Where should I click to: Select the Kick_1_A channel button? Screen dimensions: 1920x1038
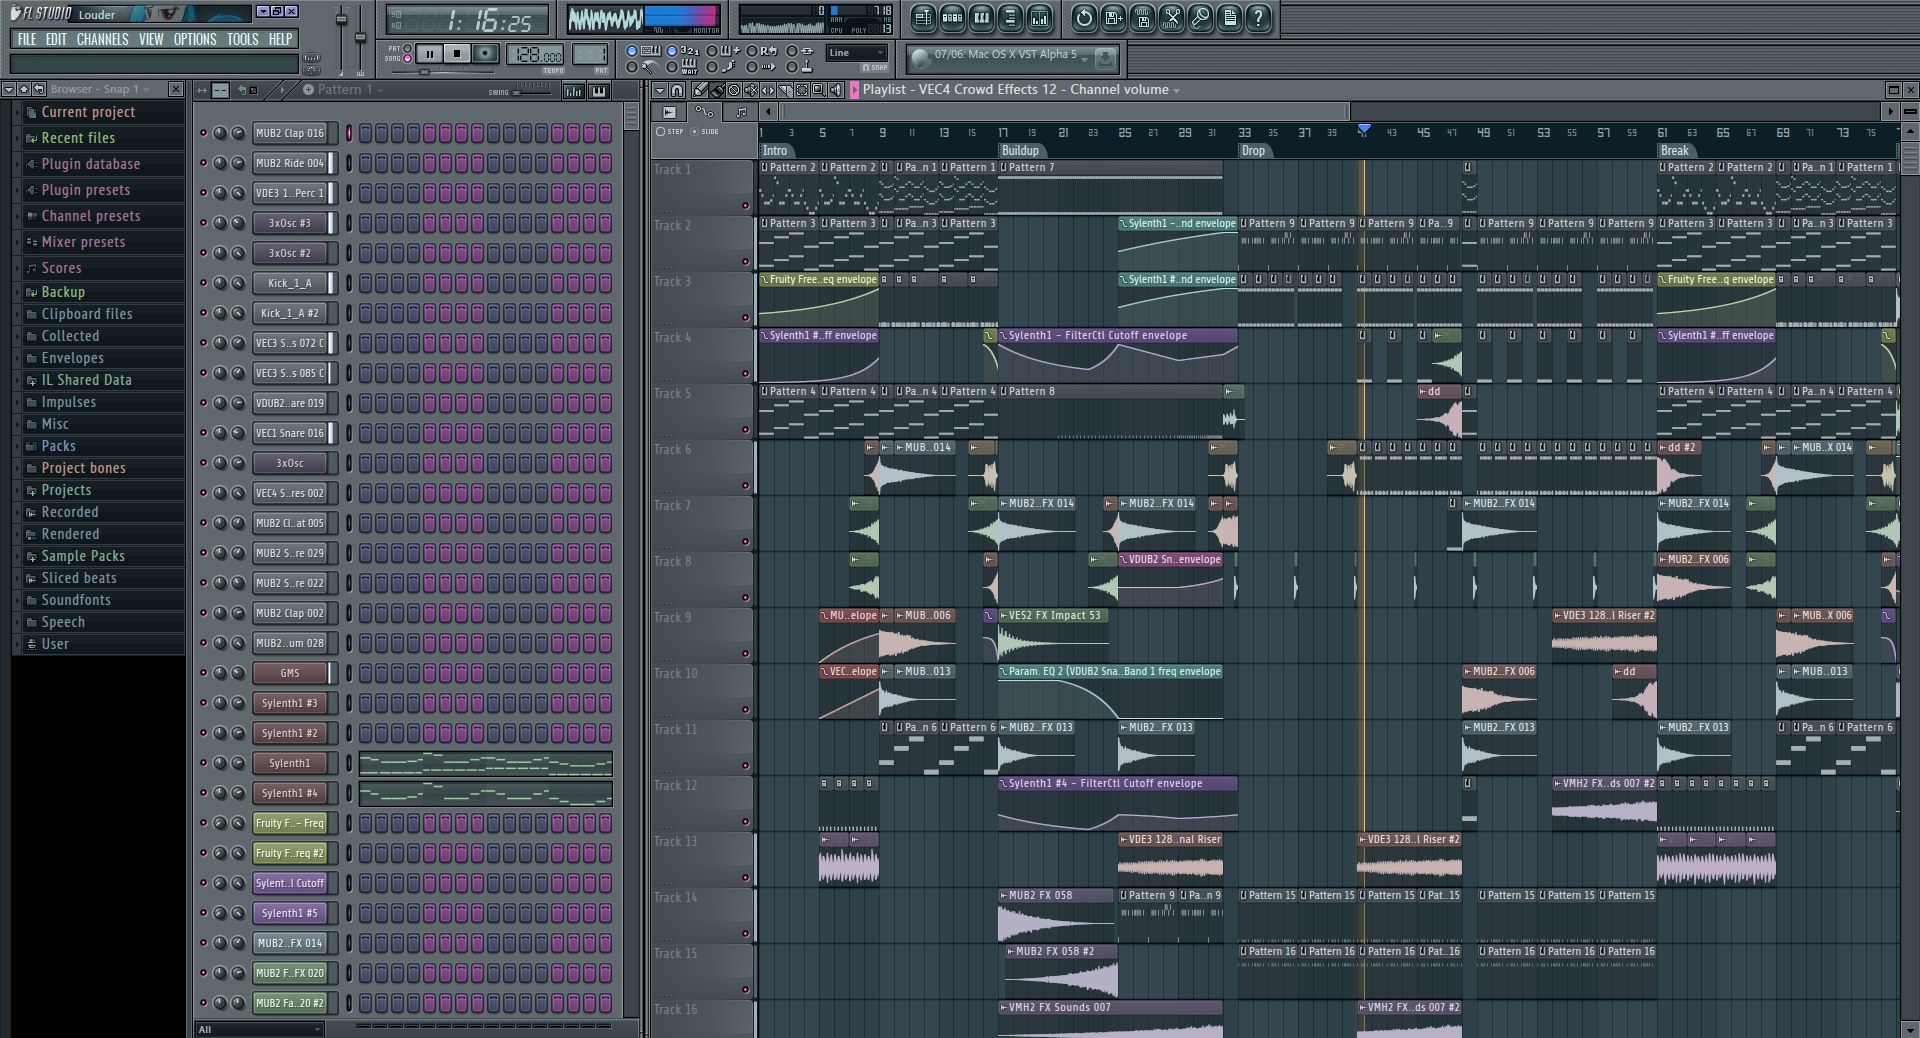pos(290,283)
